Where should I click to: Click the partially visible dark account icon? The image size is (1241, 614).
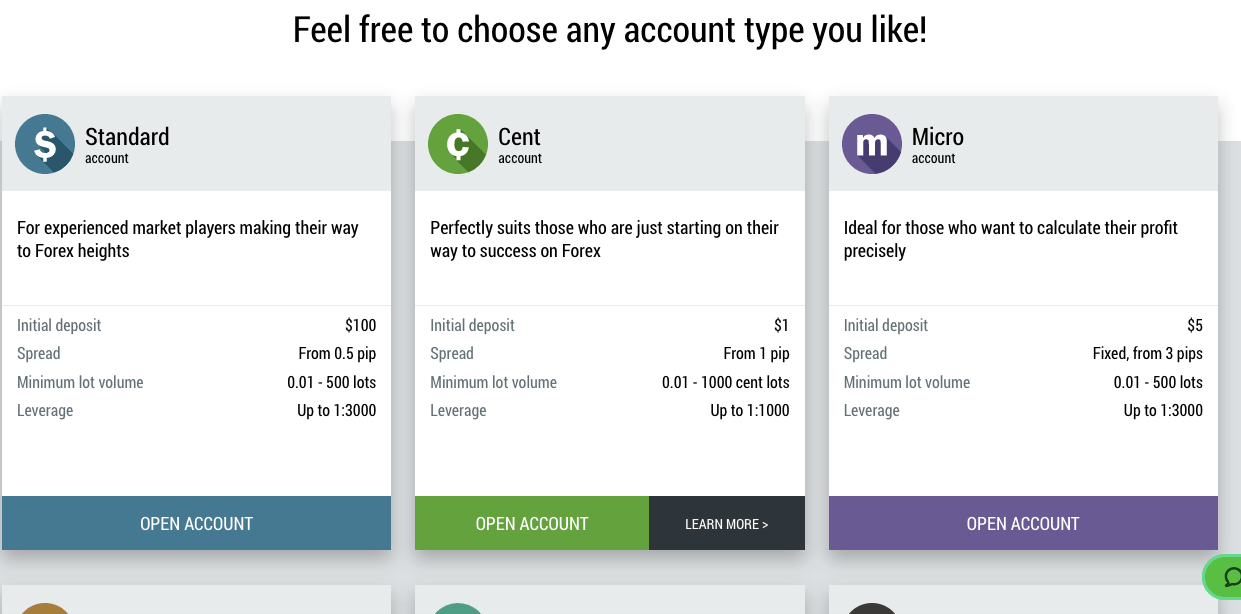872,607
